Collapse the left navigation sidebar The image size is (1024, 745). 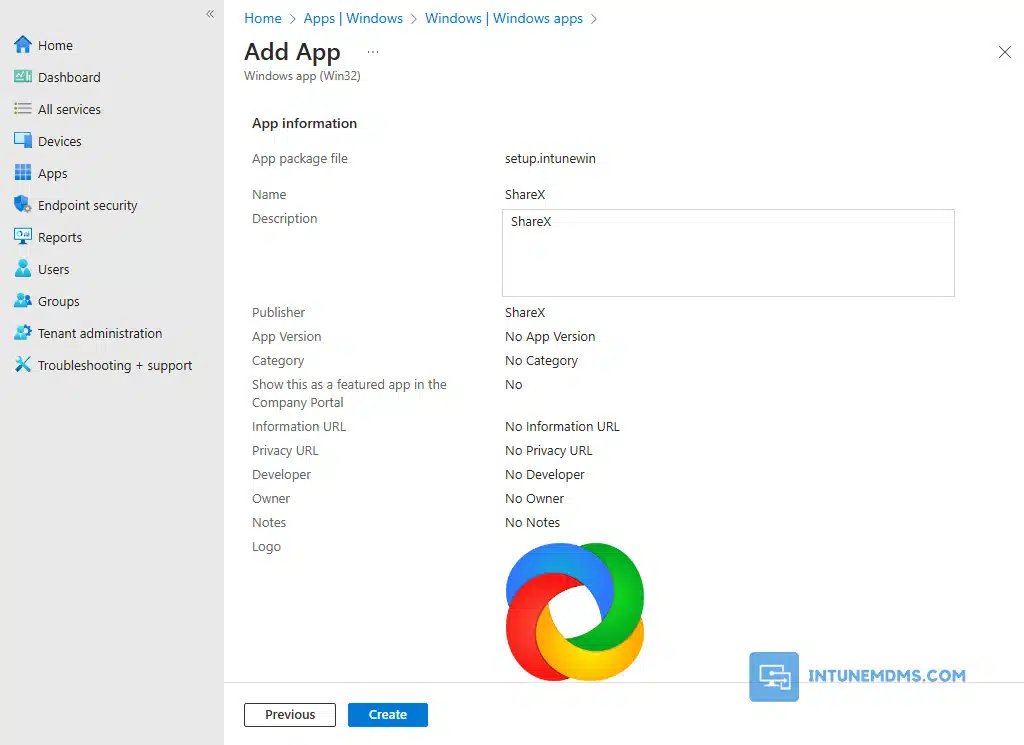210,14
